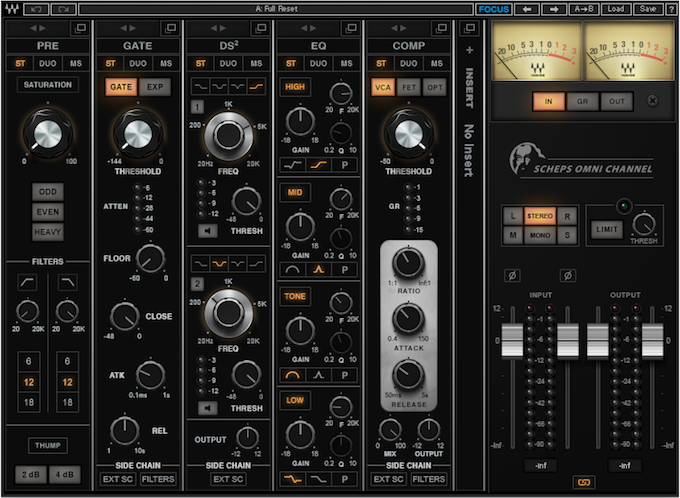Toggle the HIGH EQ band on/off
Viewport: 680px width, 498px height.
tap(295, 87)
